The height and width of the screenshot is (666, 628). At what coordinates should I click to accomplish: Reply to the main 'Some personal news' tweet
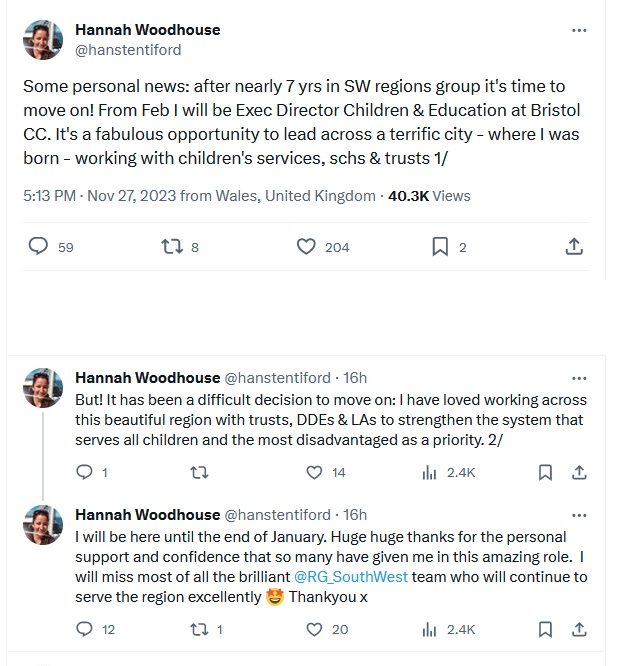point(38,246)
